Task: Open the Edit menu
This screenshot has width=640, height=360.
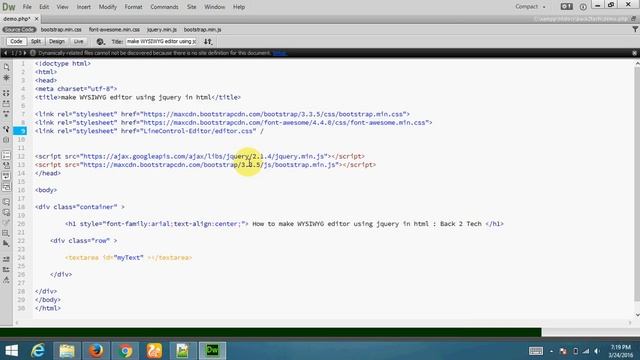Action: pyautogui.click(x=44, y=7)
